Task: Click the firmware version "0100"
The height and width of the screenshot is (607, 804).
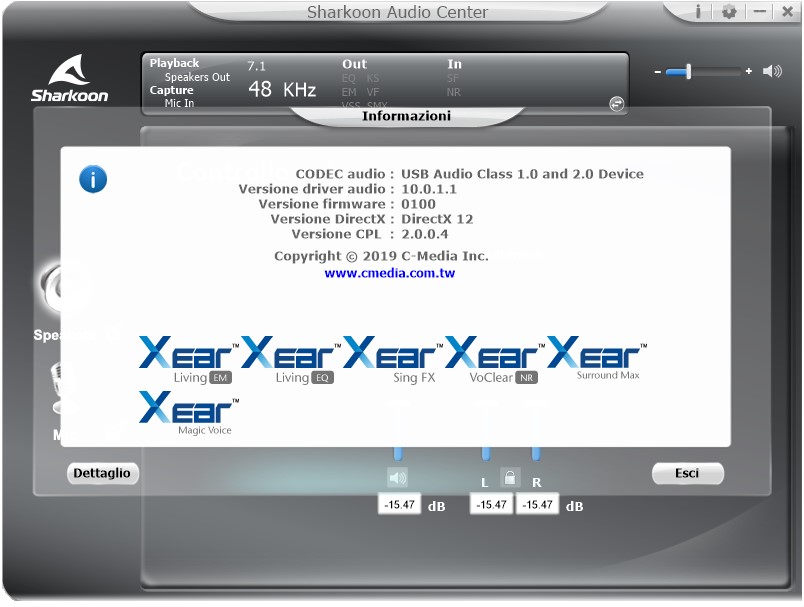Action: (x=418, y=204)
